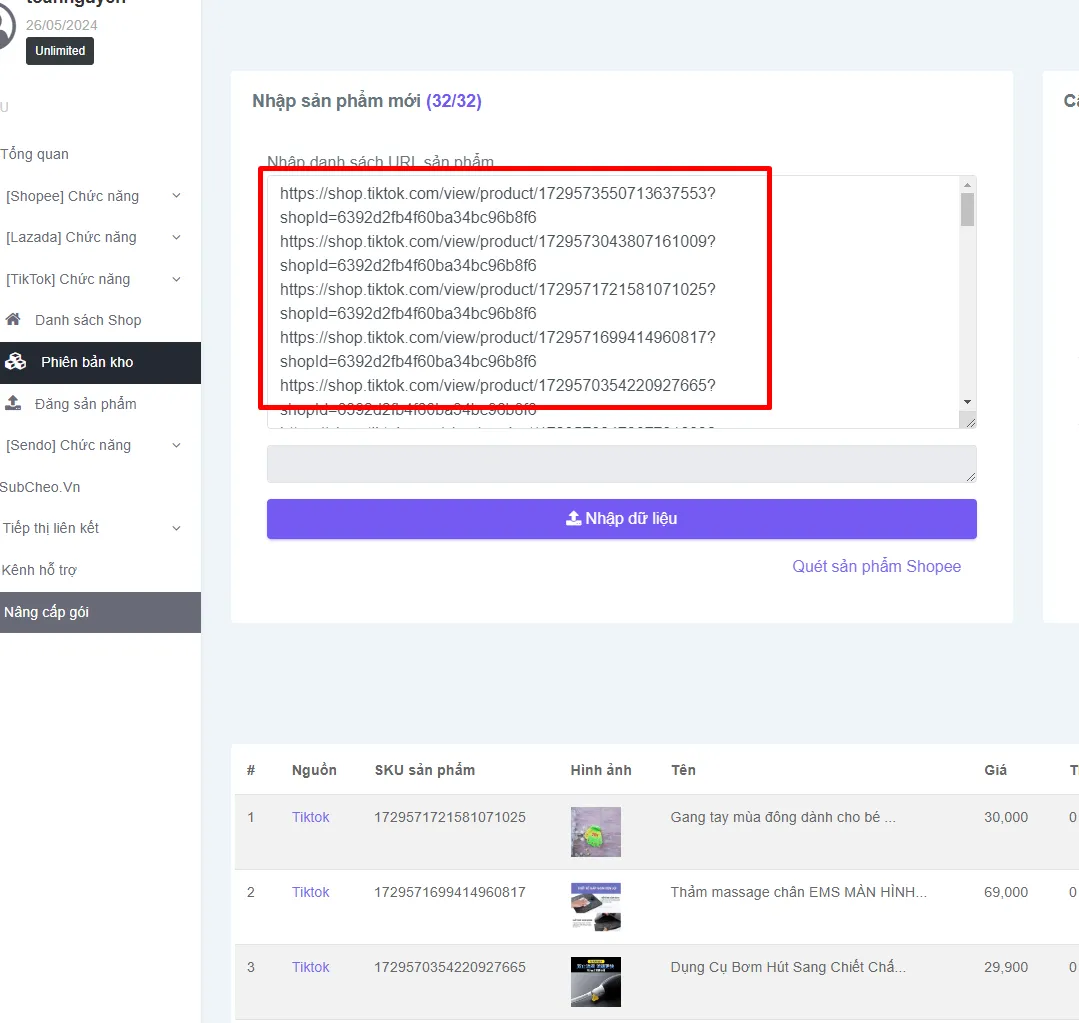Image resolution: width=1079 pixels, height=1023 pixels.
Task: Click the empty gray textarea below URL list
Action: (621, 464)
